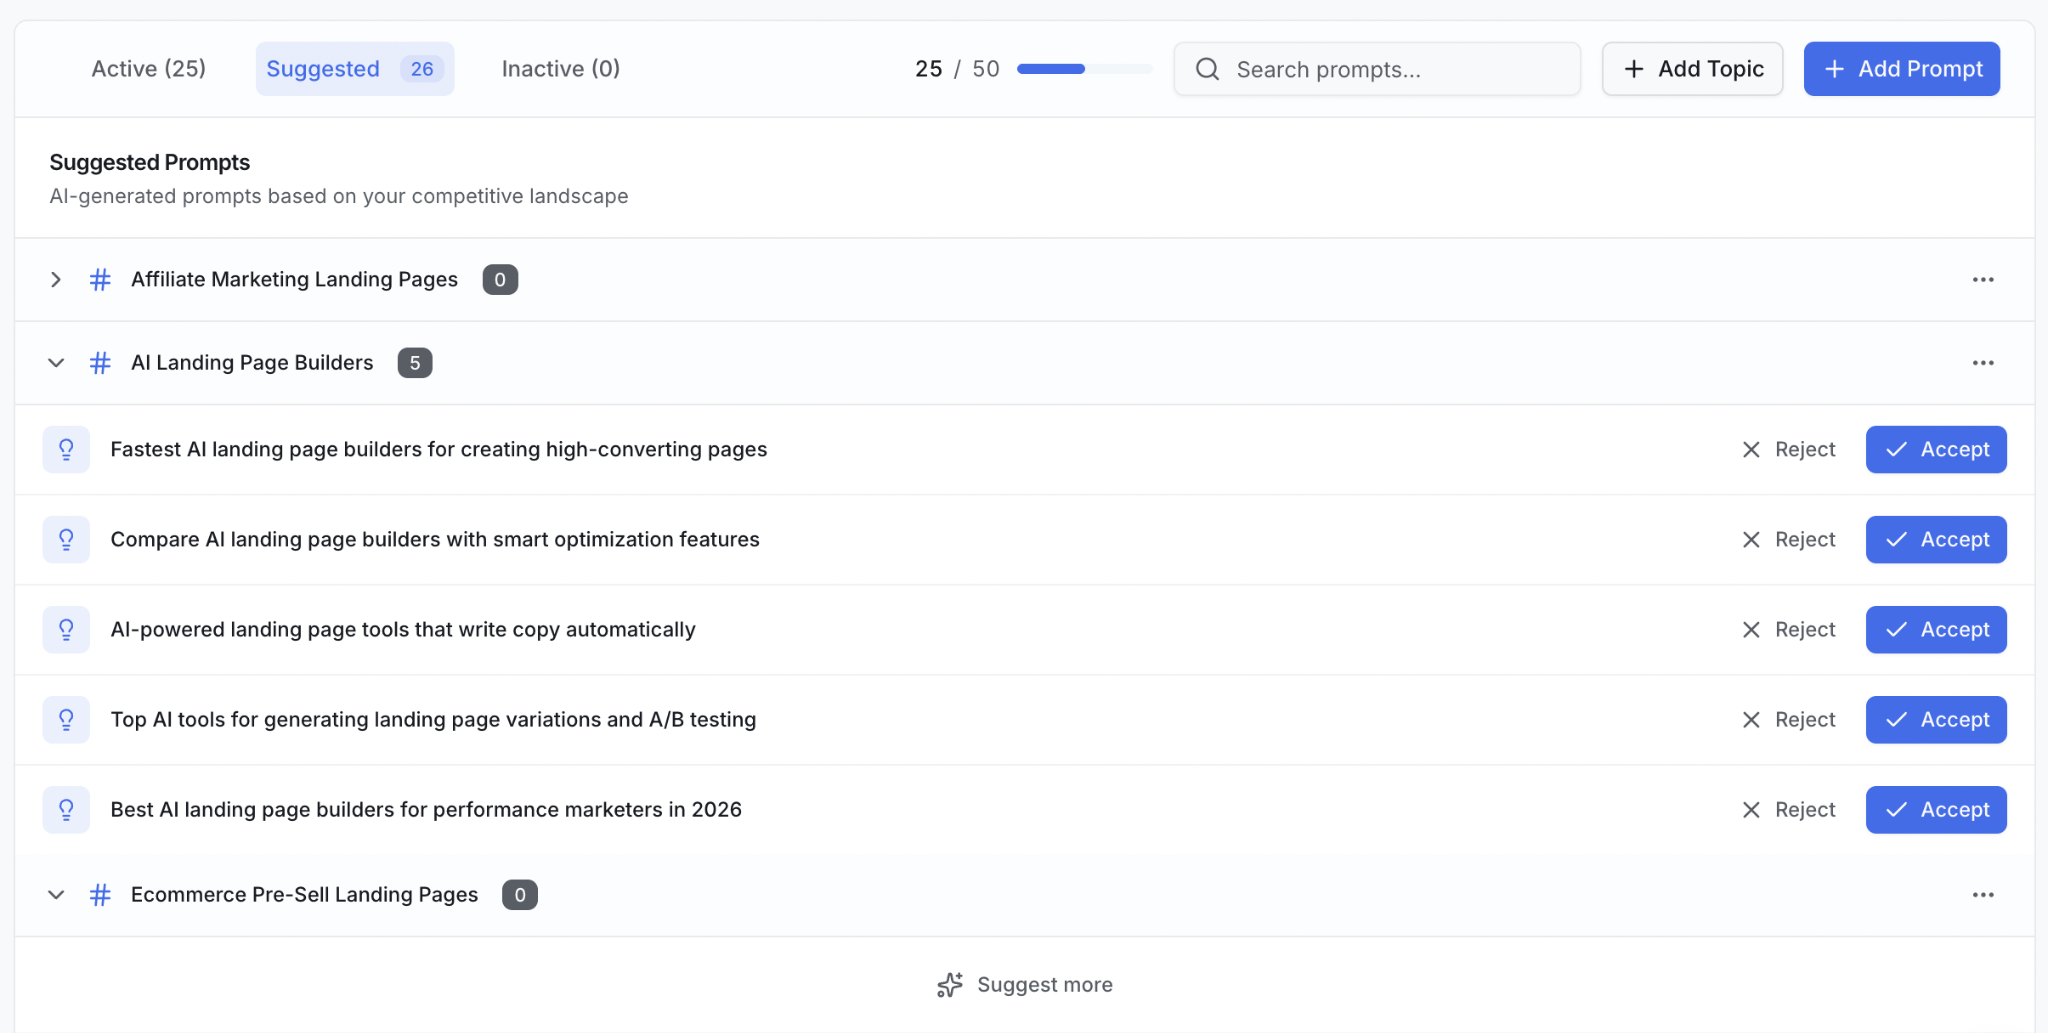Click lightbulb icon for Fastest AI landing page builders
Image resolution: width=2048 pixels, height=1033 pixels.
[x=66, y=450]
